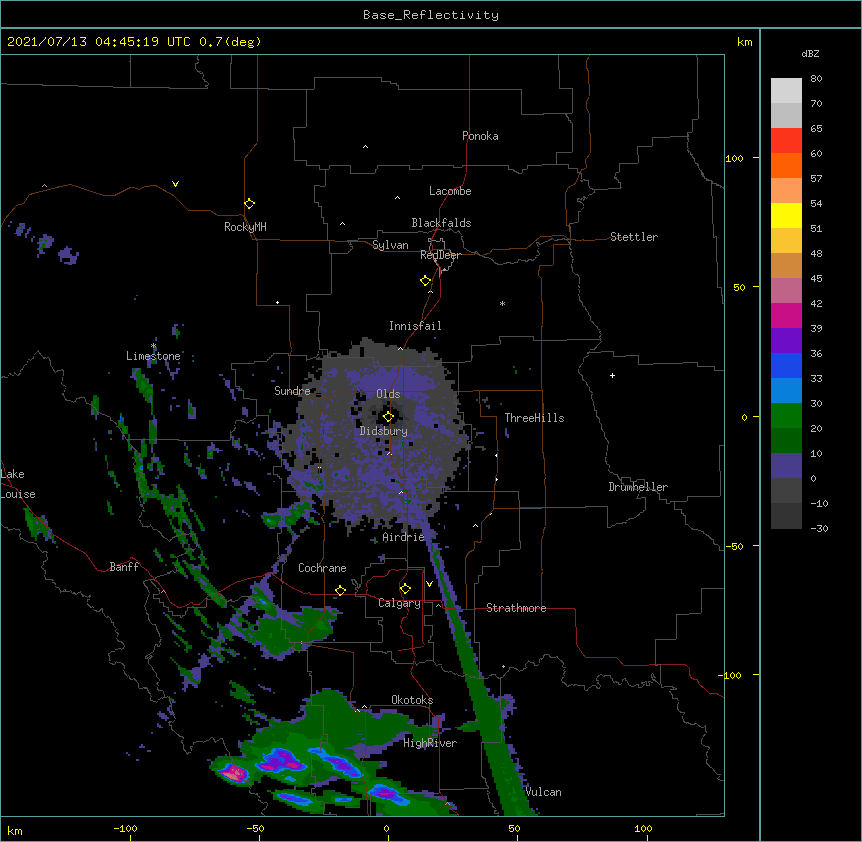
Task: Select the Calgary city label
Action: click(399, 603)
